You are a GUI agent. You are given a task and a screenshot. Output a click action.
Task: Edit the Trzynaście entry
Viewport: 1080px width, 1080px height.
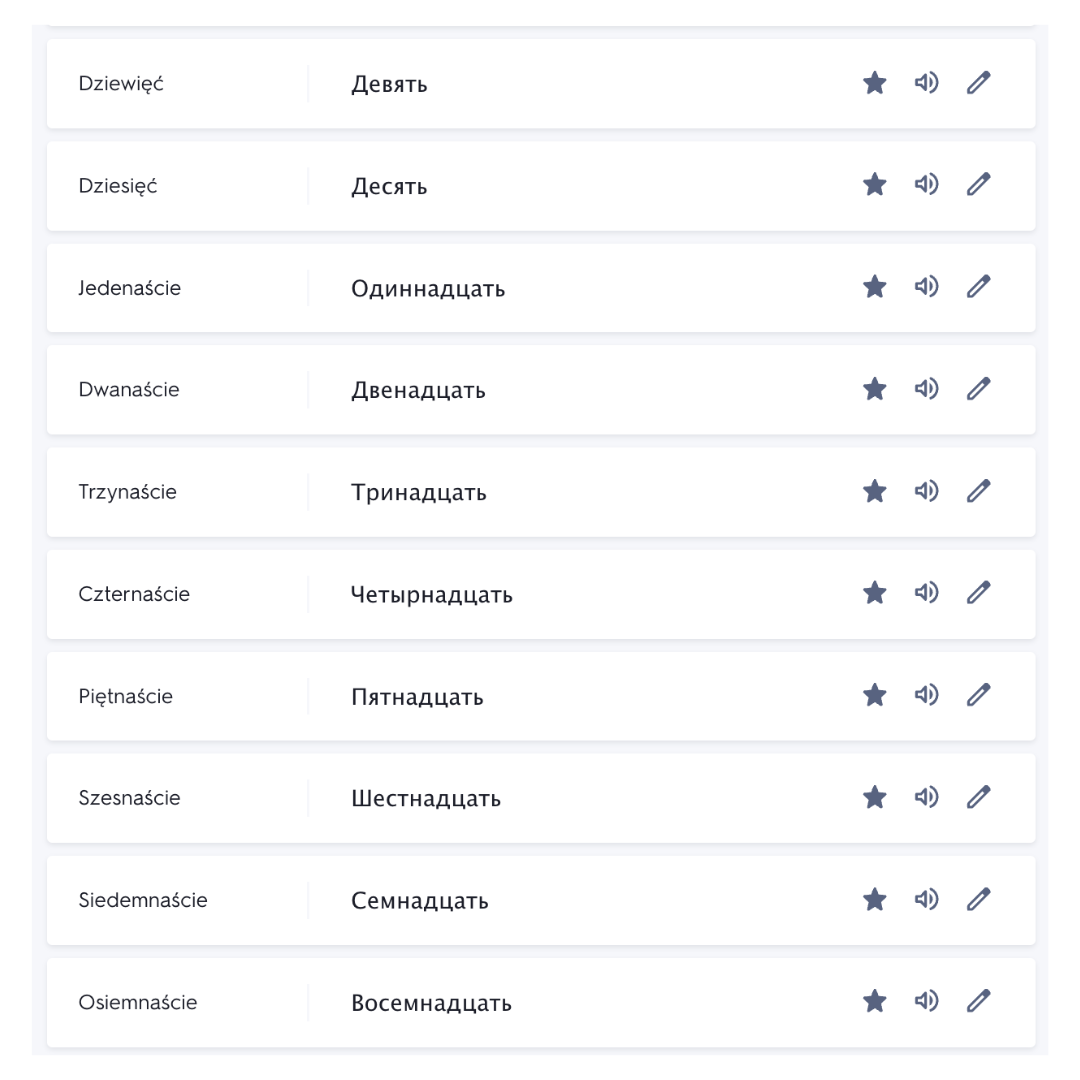979,491
